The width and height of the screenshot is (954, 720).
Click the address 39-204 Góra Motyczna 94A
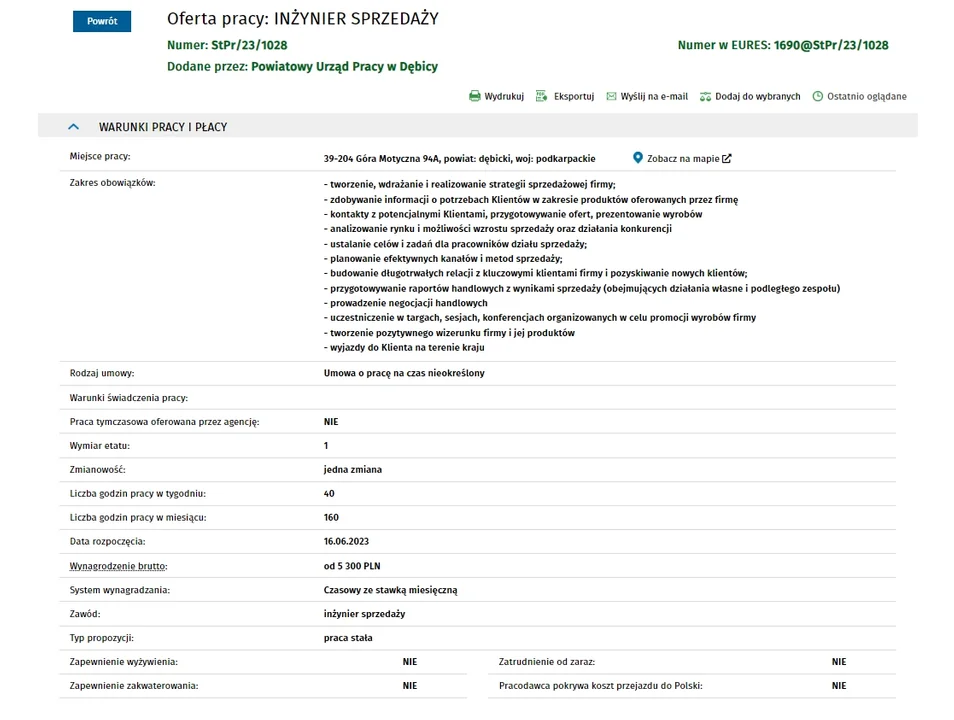pos(381,159)
